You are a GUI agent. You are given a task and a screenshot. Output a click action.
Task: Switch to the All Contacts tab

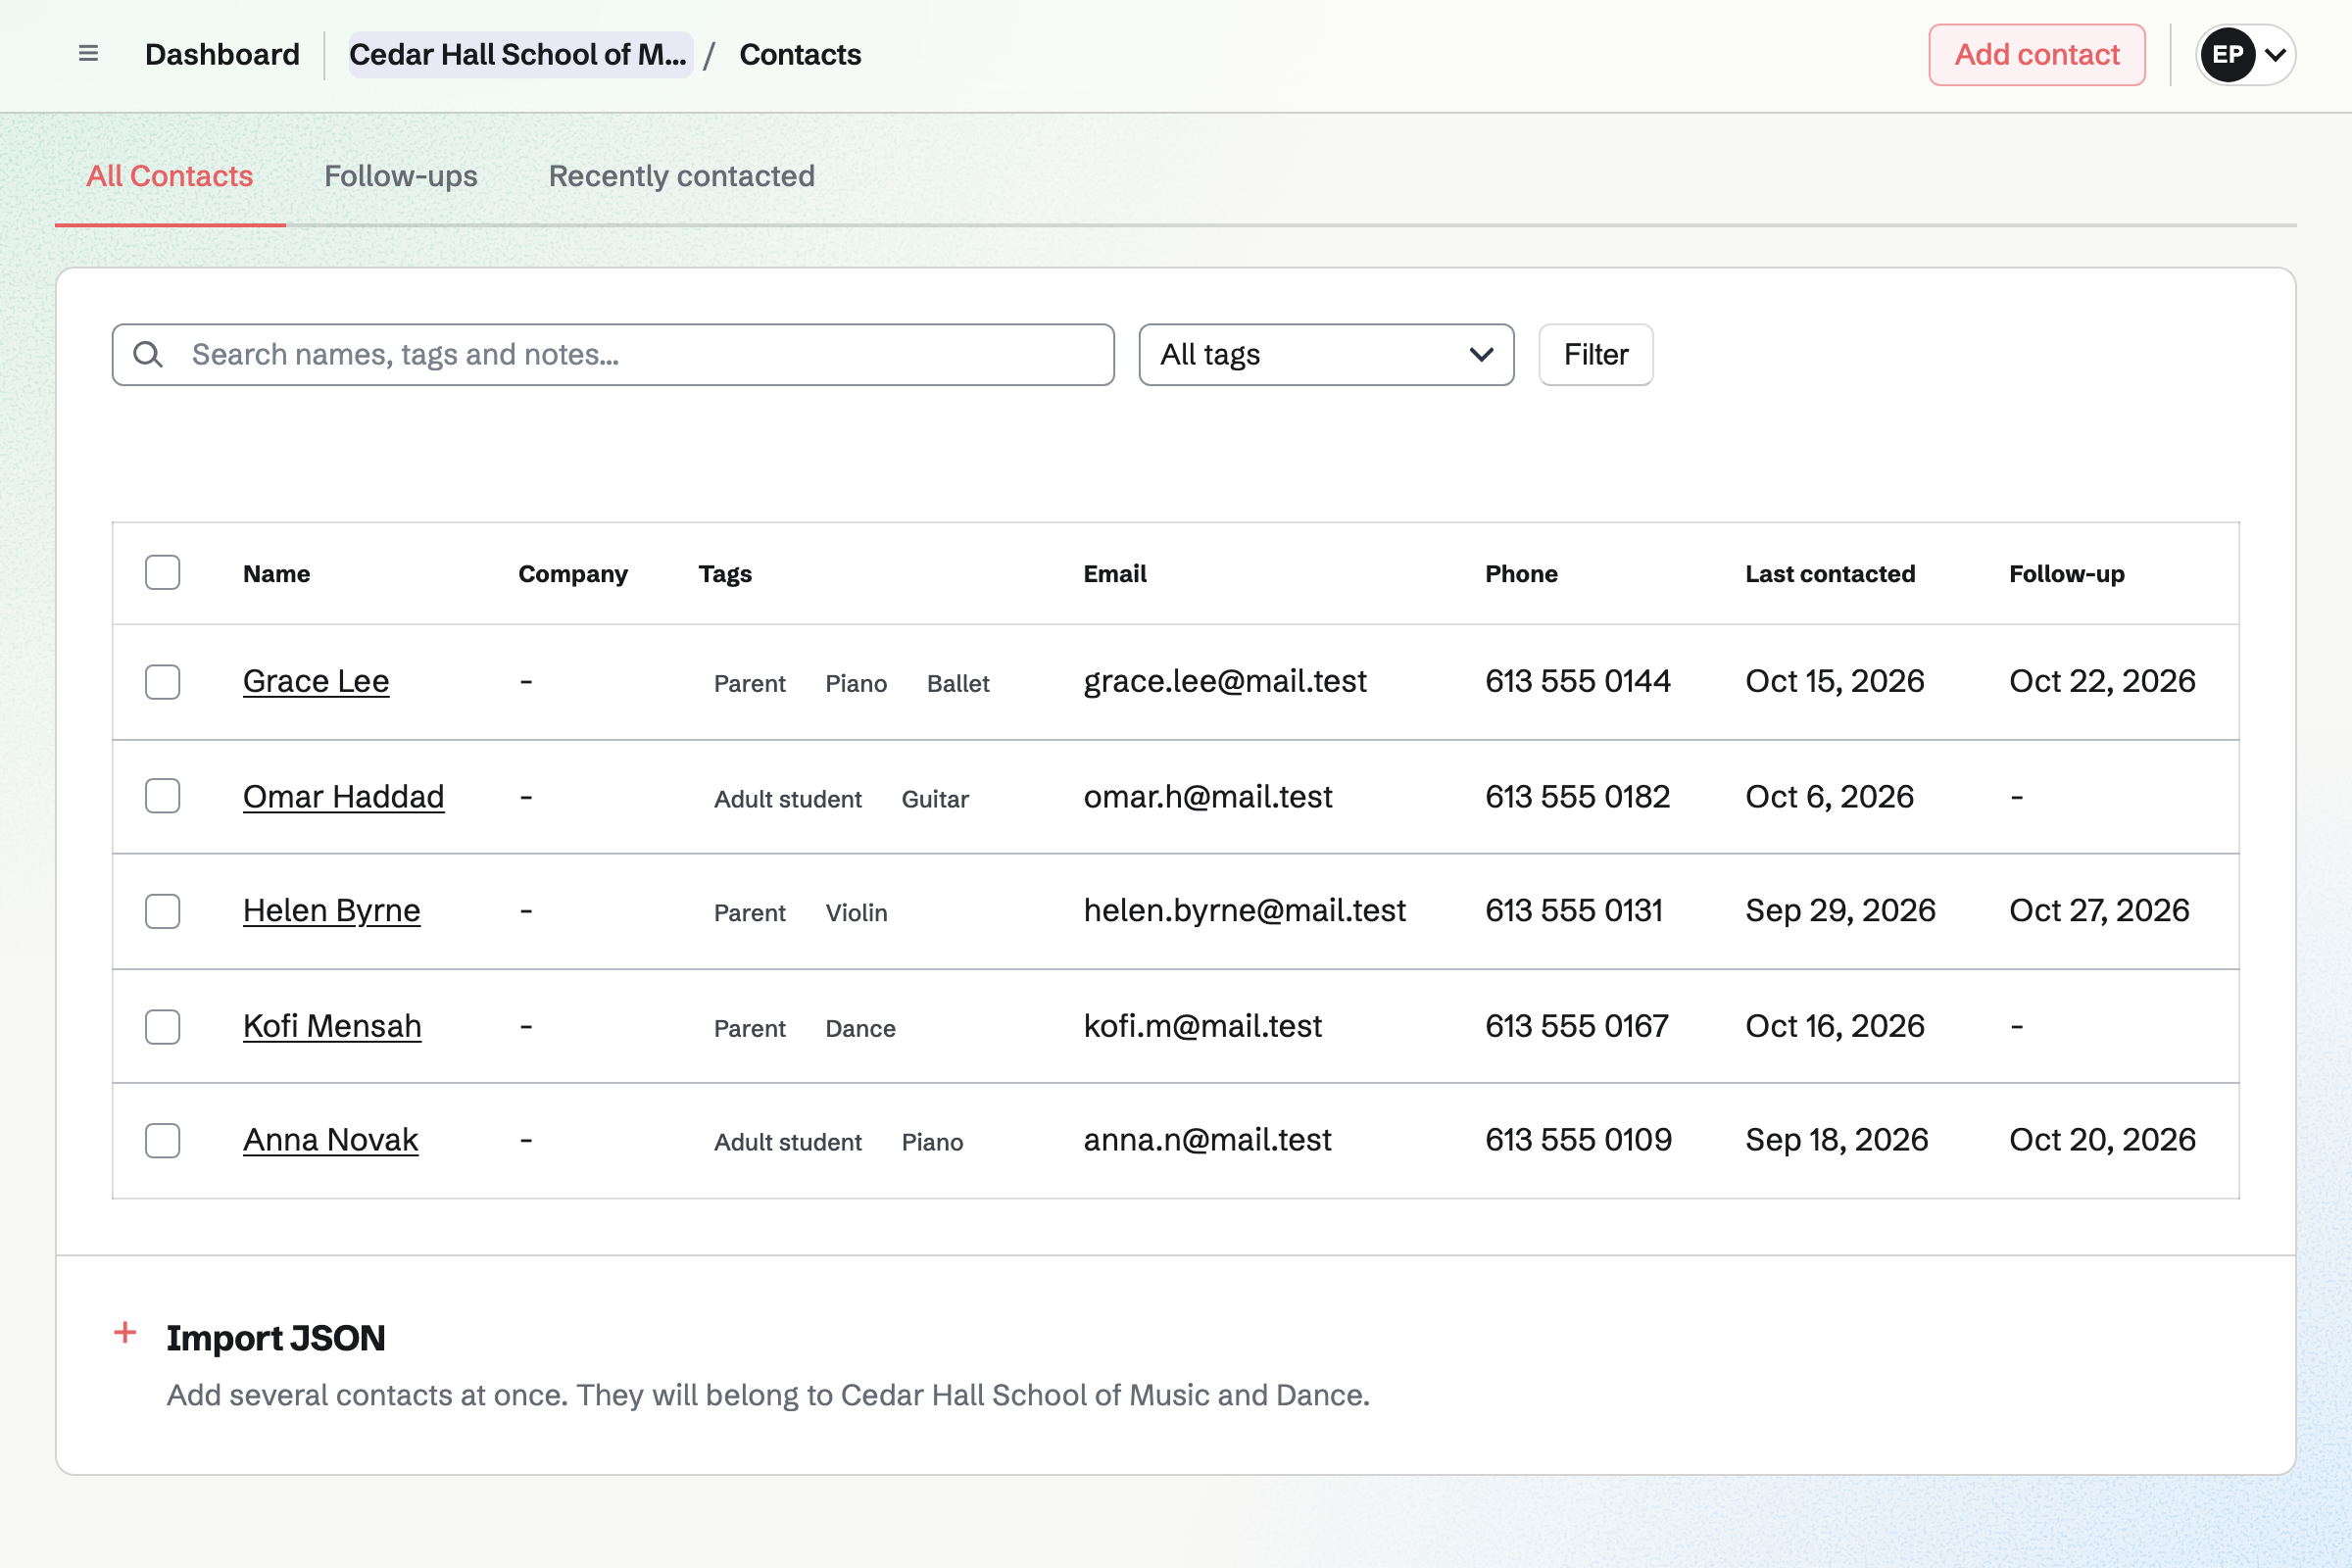(x=170, y=176)
